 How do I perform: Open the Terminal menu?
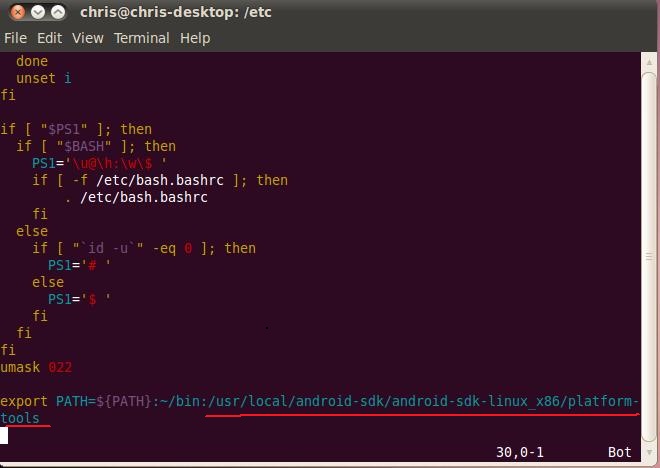click(x=141, y=38)
